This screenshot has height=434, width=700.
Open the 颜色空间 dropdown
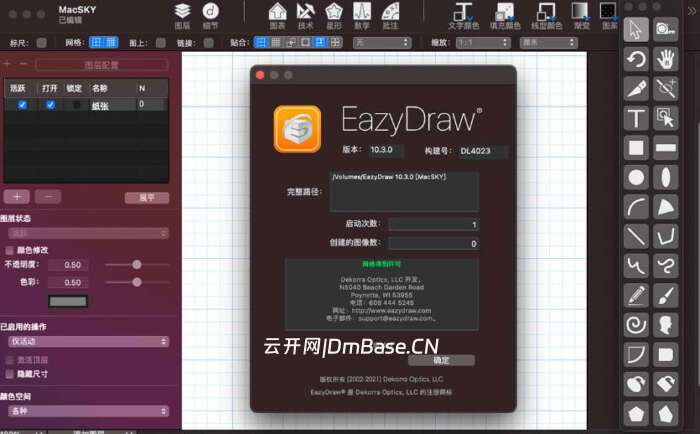pyautogui.click(x=88, y=411)
